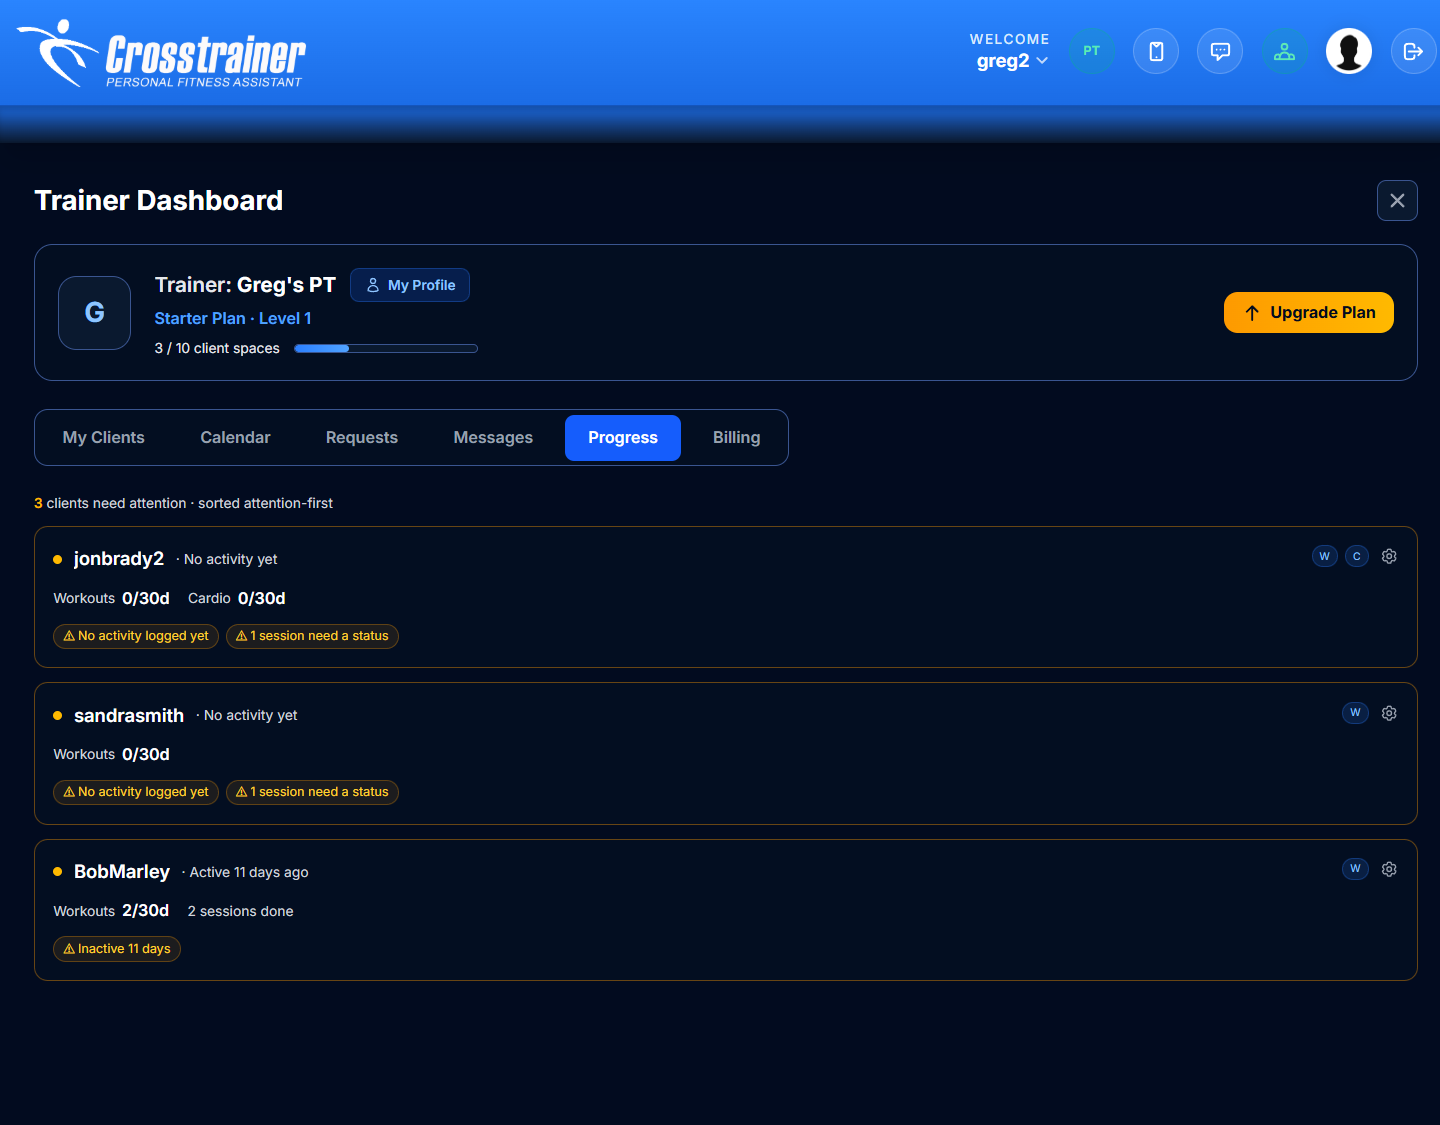This screenshot has width=1440, height=1125.
Task: Click '3 clients need attention' summary text
Action: pyautogui.click(x=110, y=503)
